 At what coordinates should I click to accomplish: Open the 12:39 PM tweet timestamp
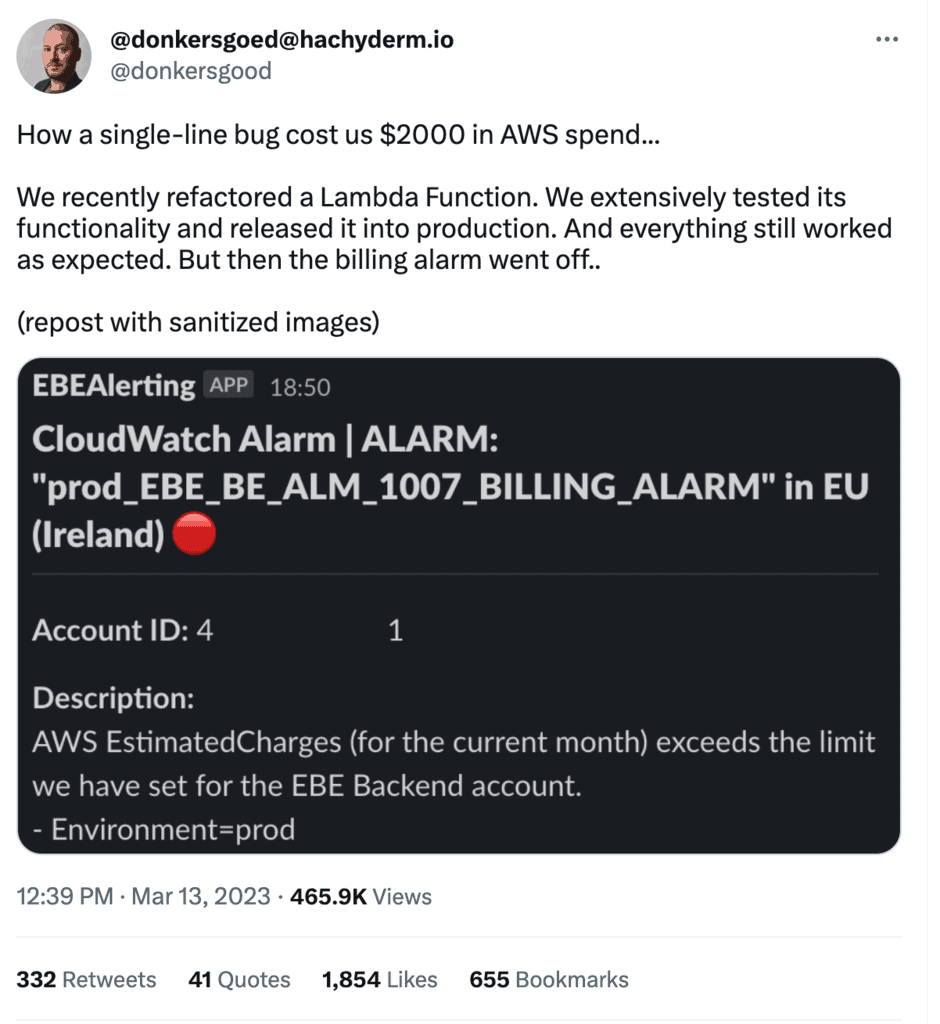65,896
